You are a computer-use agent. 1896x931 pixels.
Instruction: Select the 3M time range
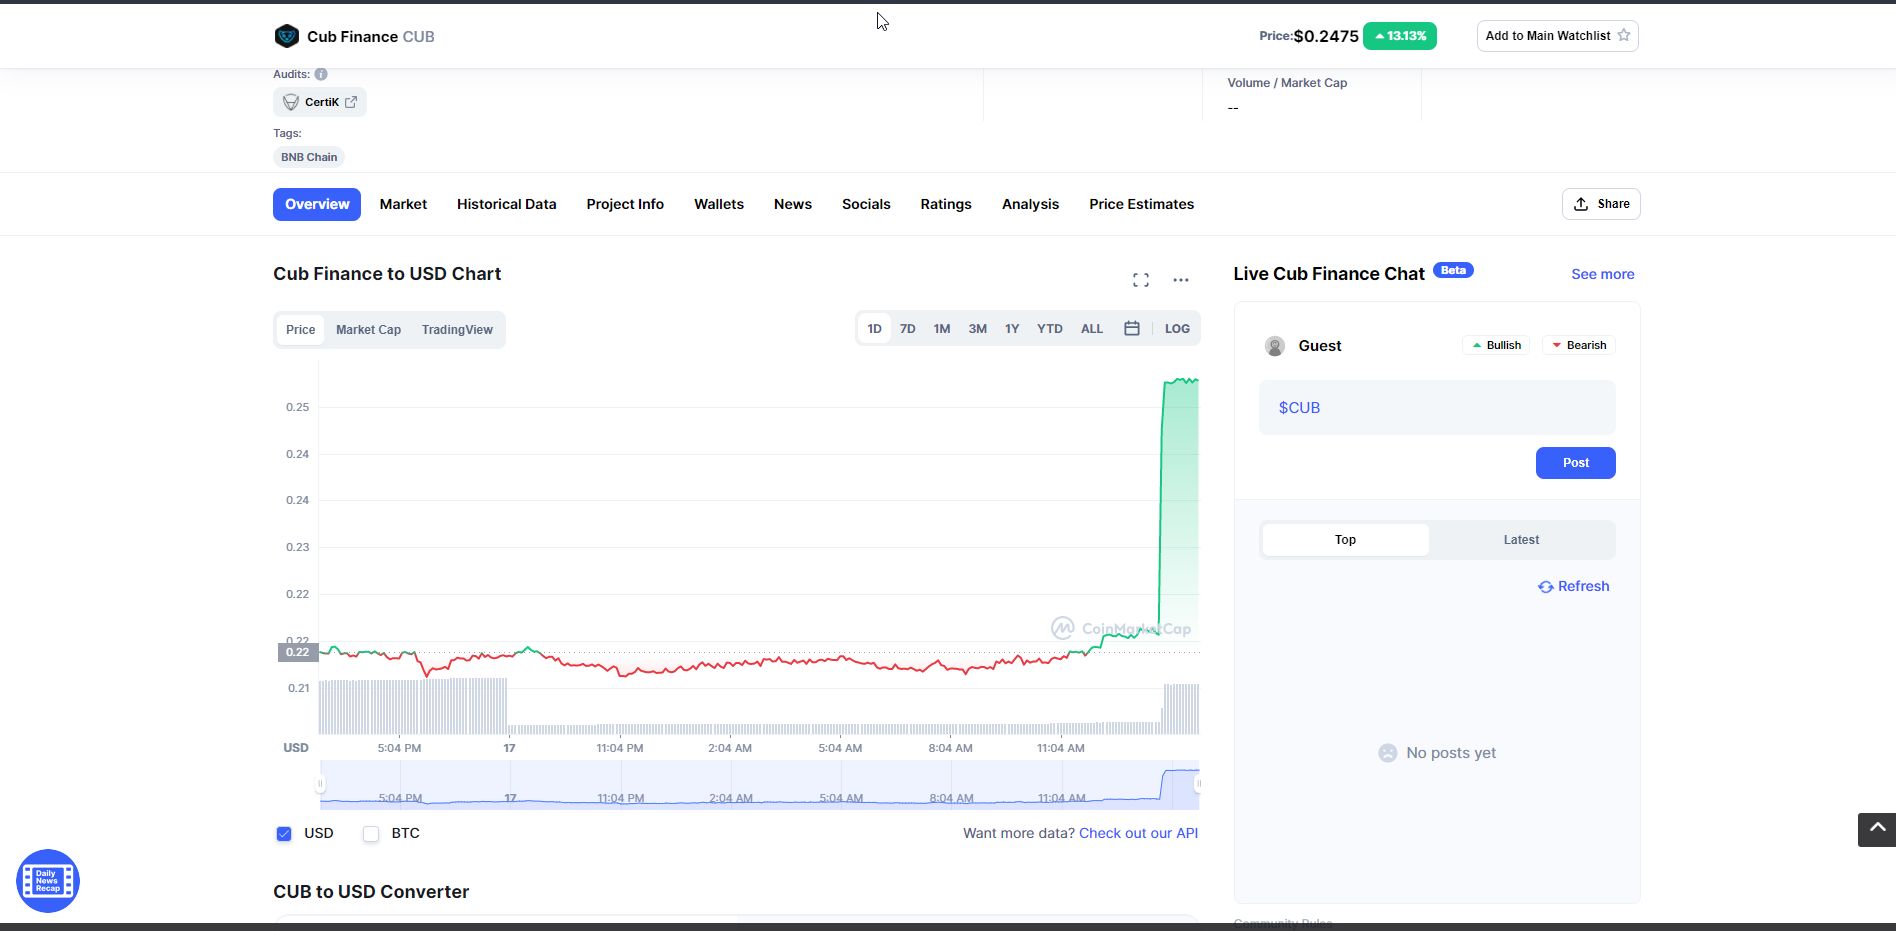978,329
